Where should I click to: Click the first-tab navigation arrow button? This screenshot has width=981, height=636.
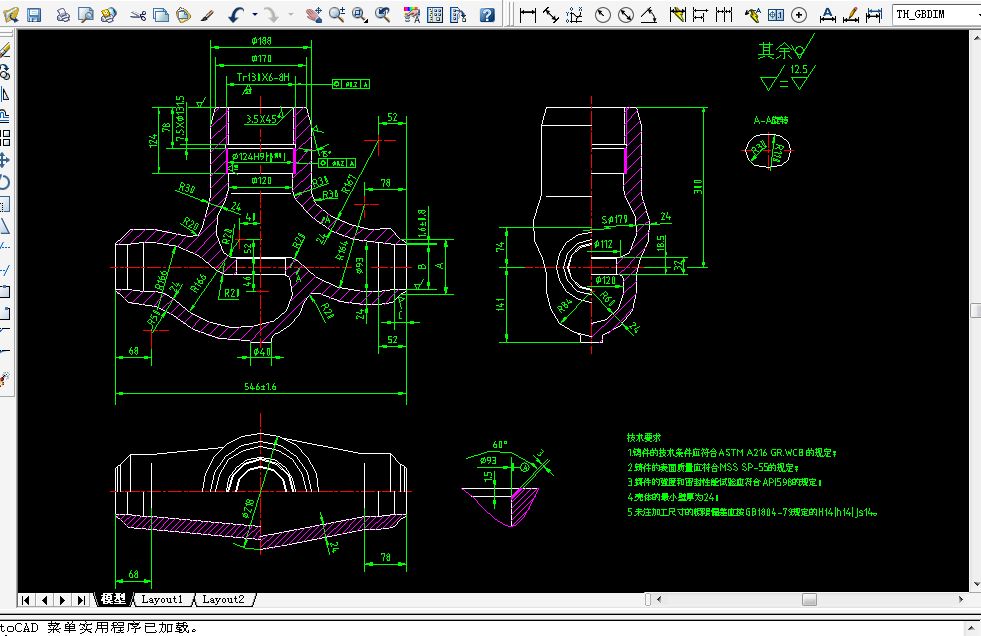click(26, 600)
